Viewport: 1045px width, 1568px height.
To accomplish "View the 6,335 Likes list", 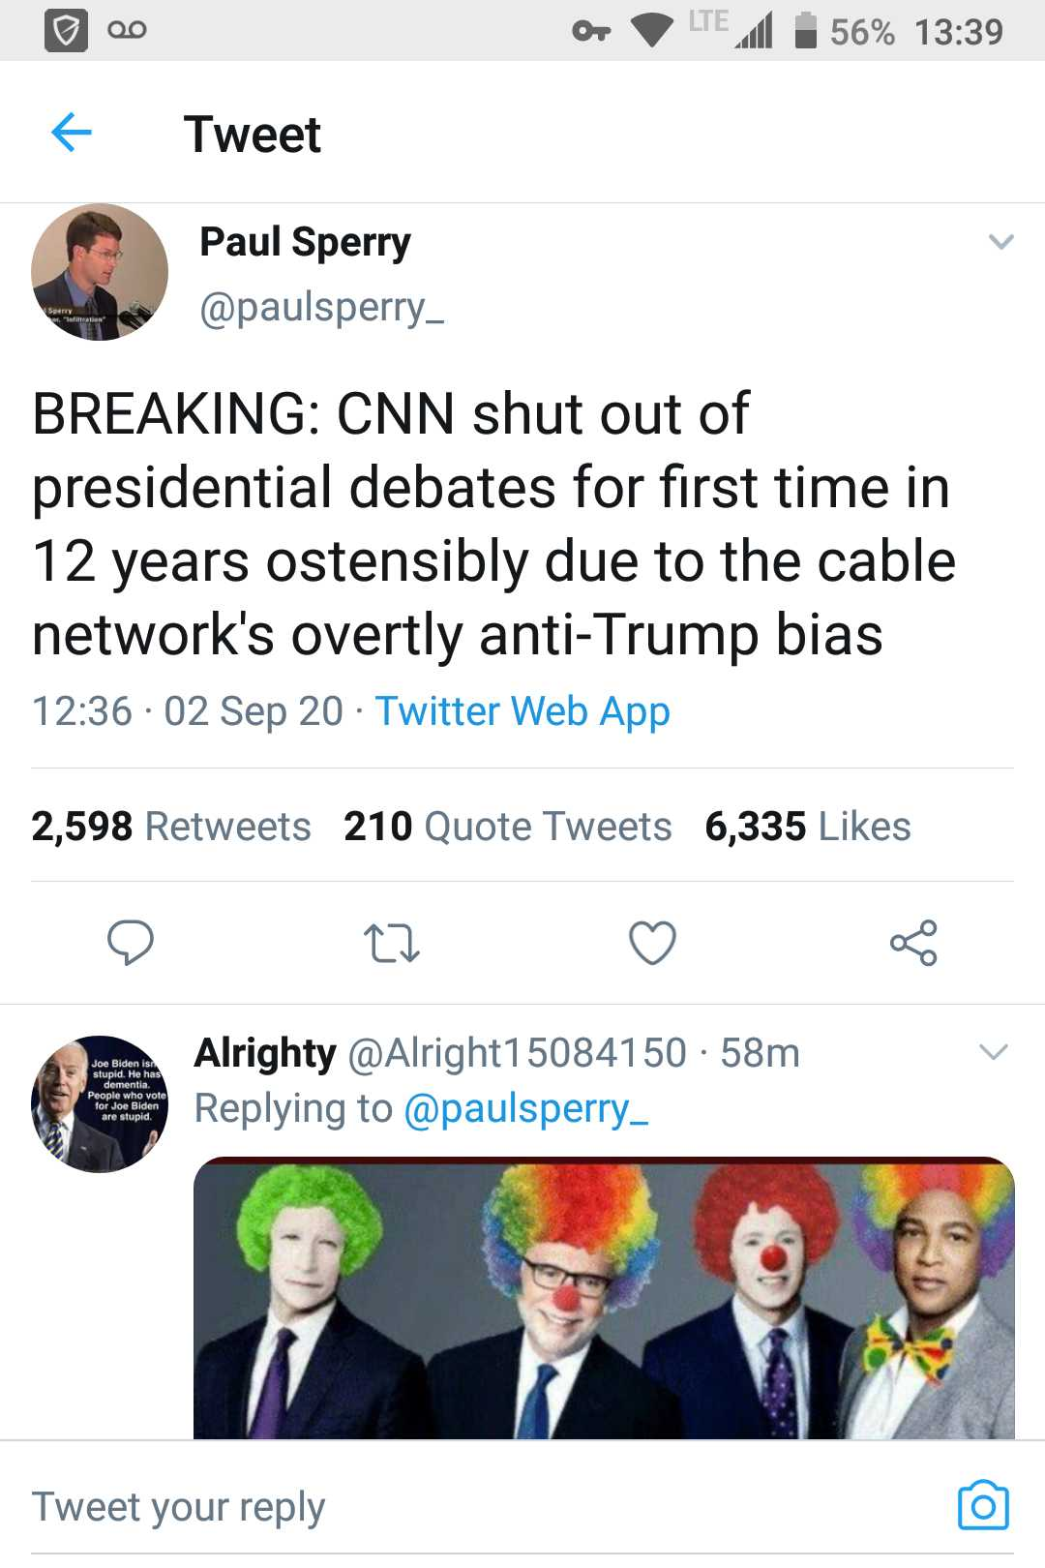I will point(807,826).
